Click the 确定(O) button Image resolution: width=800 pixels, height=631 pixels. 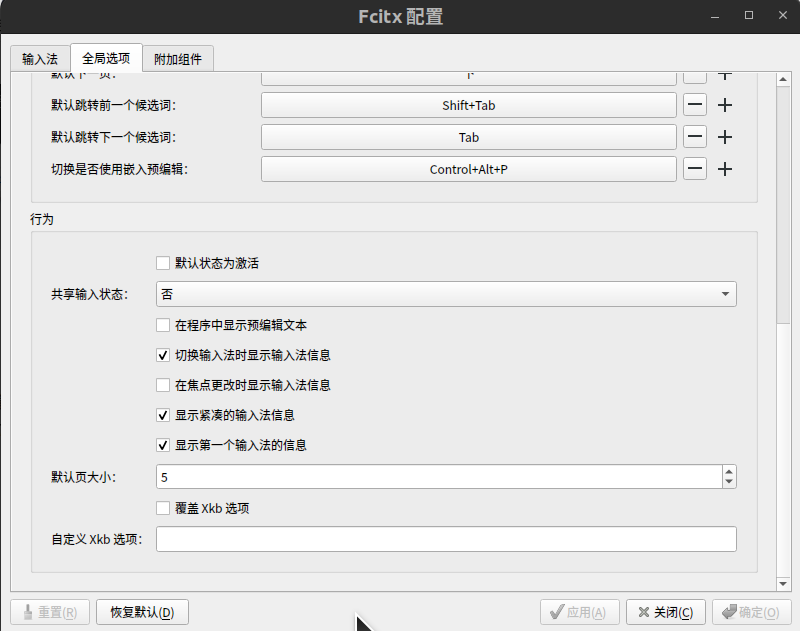click(752, 612)
